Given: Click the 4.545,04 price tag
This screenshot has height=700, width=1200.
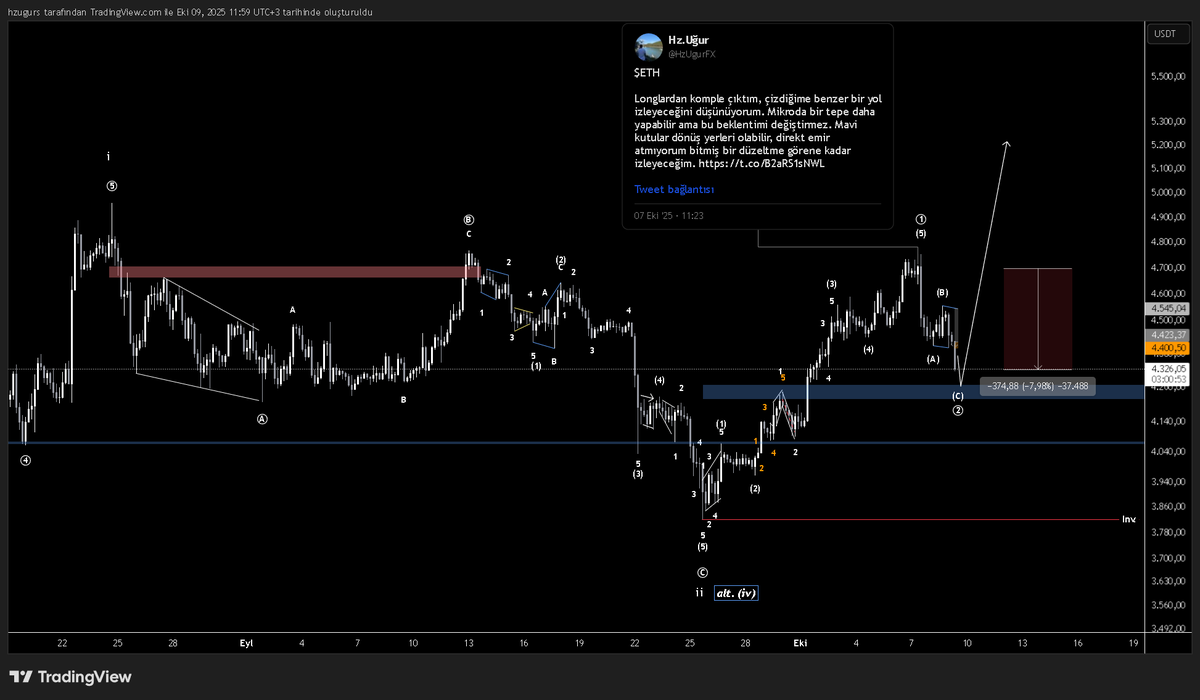Looking at the screenshot, I should pos(1167,308).
